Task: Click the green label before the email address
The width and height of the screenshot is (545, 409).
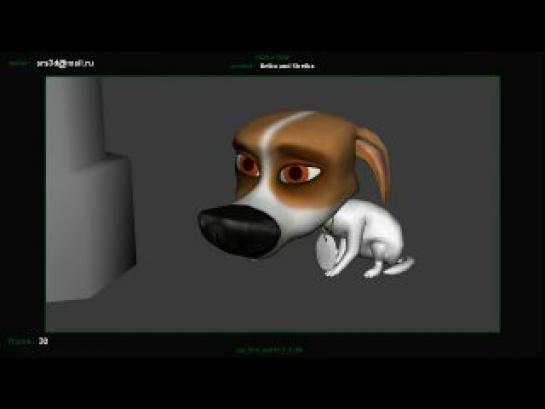Action: coord(19,64)
